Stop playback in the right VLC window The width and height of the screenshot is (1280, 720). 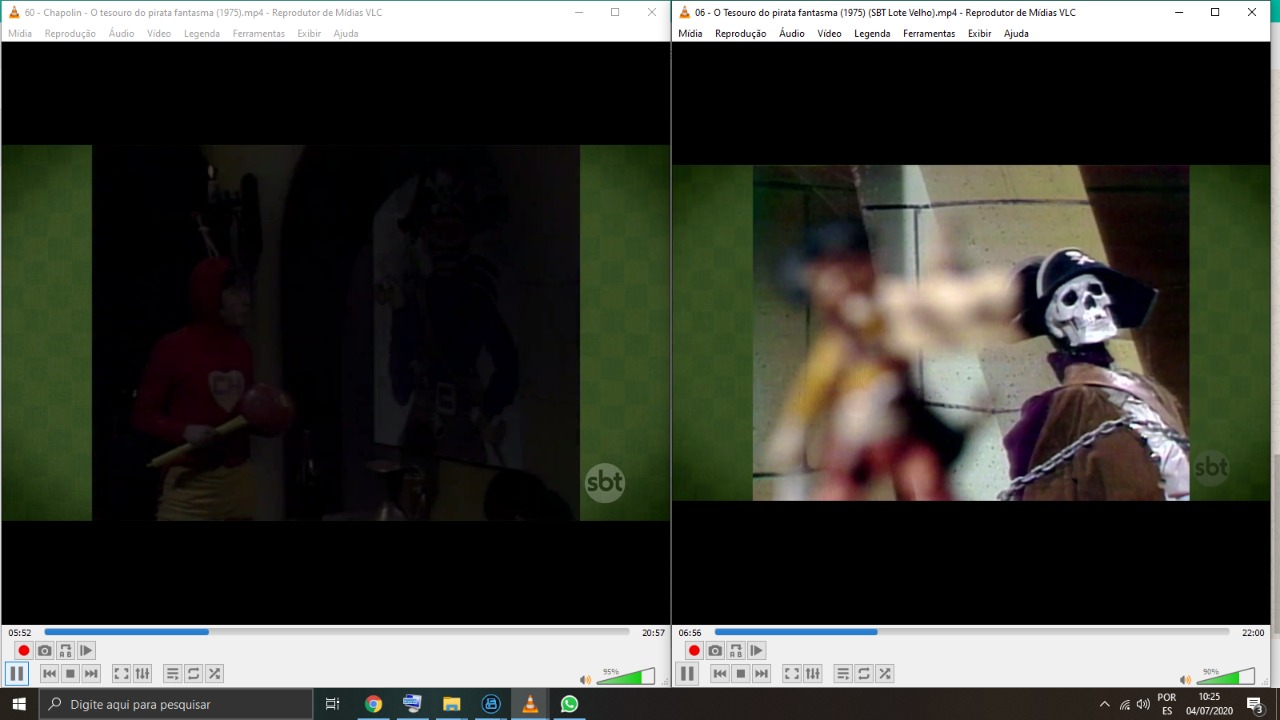(x=740, y=674)
